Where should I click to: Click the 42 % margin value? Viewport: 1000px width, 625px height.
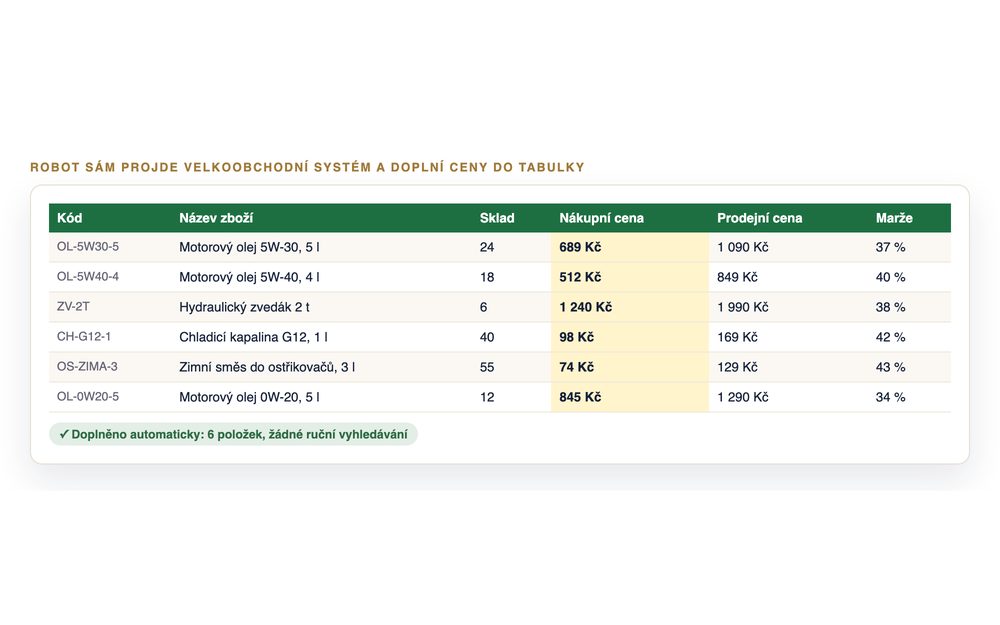(890, 337)
